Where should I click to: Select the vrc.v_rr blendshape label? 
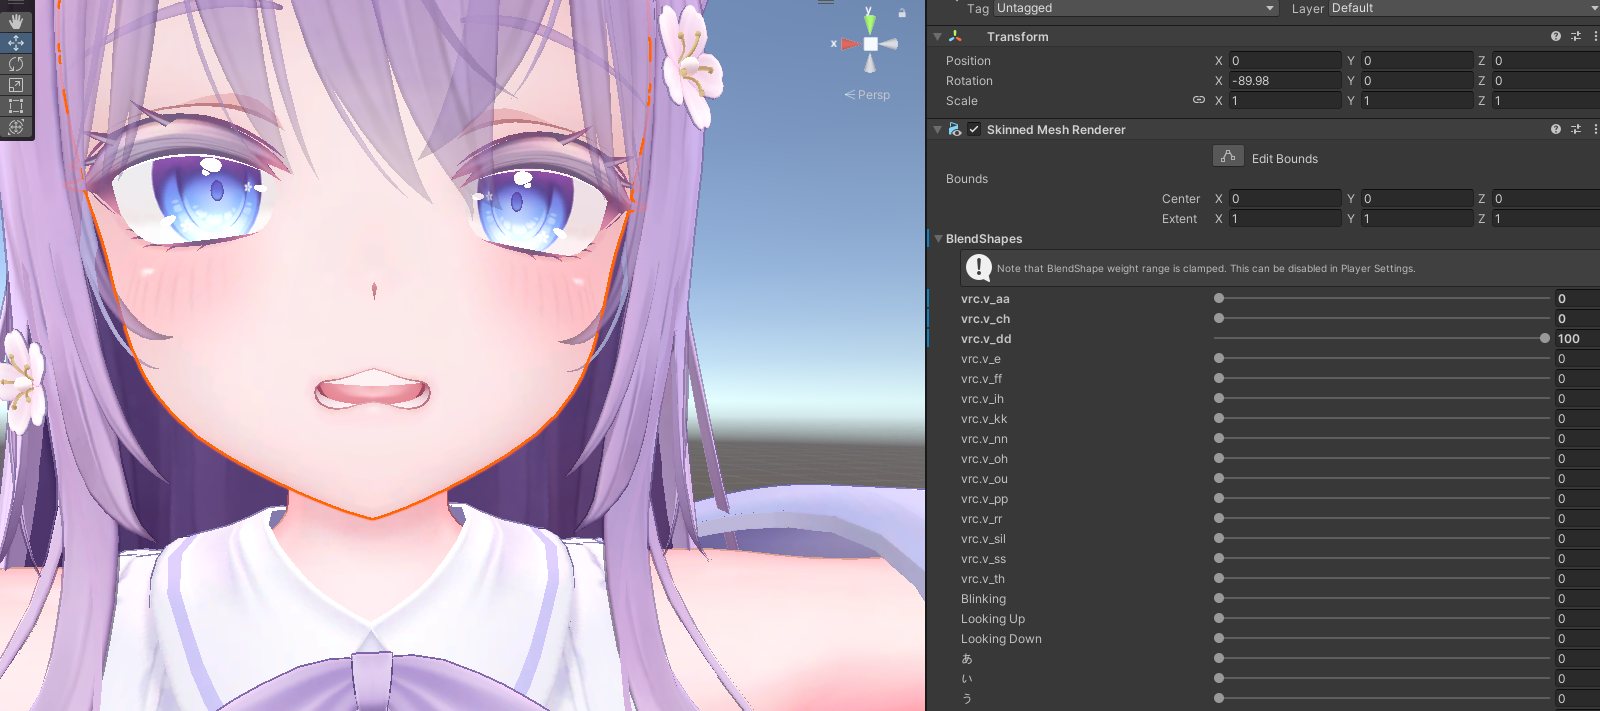(982, 519)
